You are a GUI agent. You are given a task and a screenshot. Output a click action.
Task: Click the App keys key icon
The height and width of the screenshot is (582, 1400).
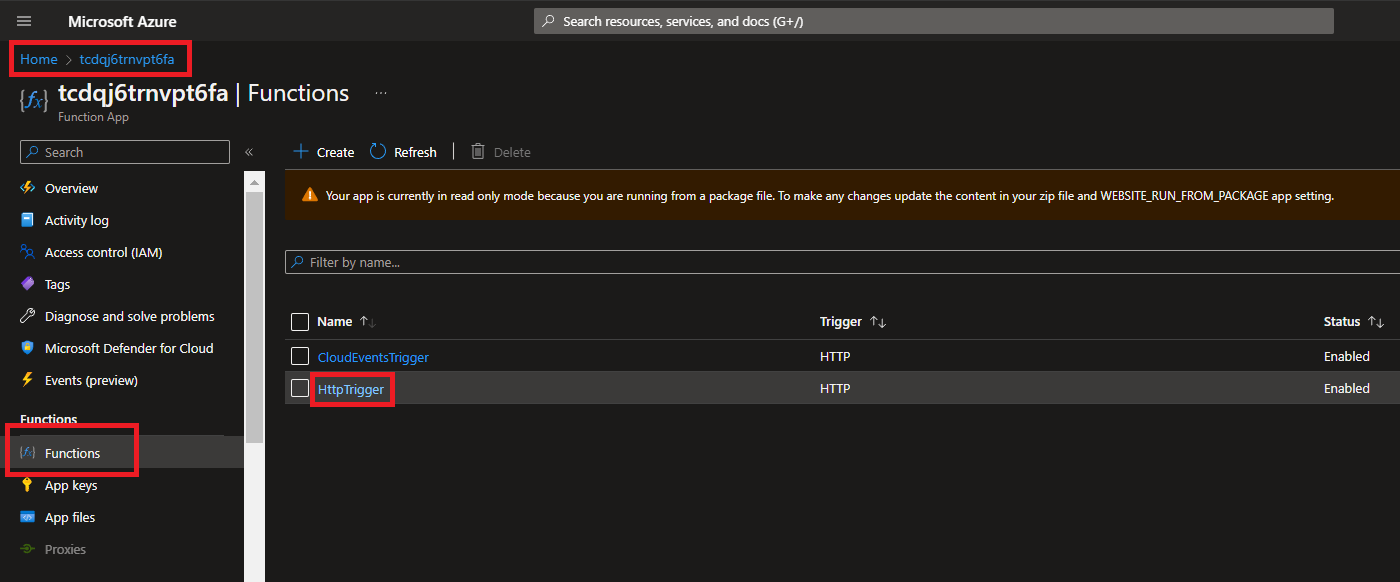pyautogui.click(x=28, y=485)
